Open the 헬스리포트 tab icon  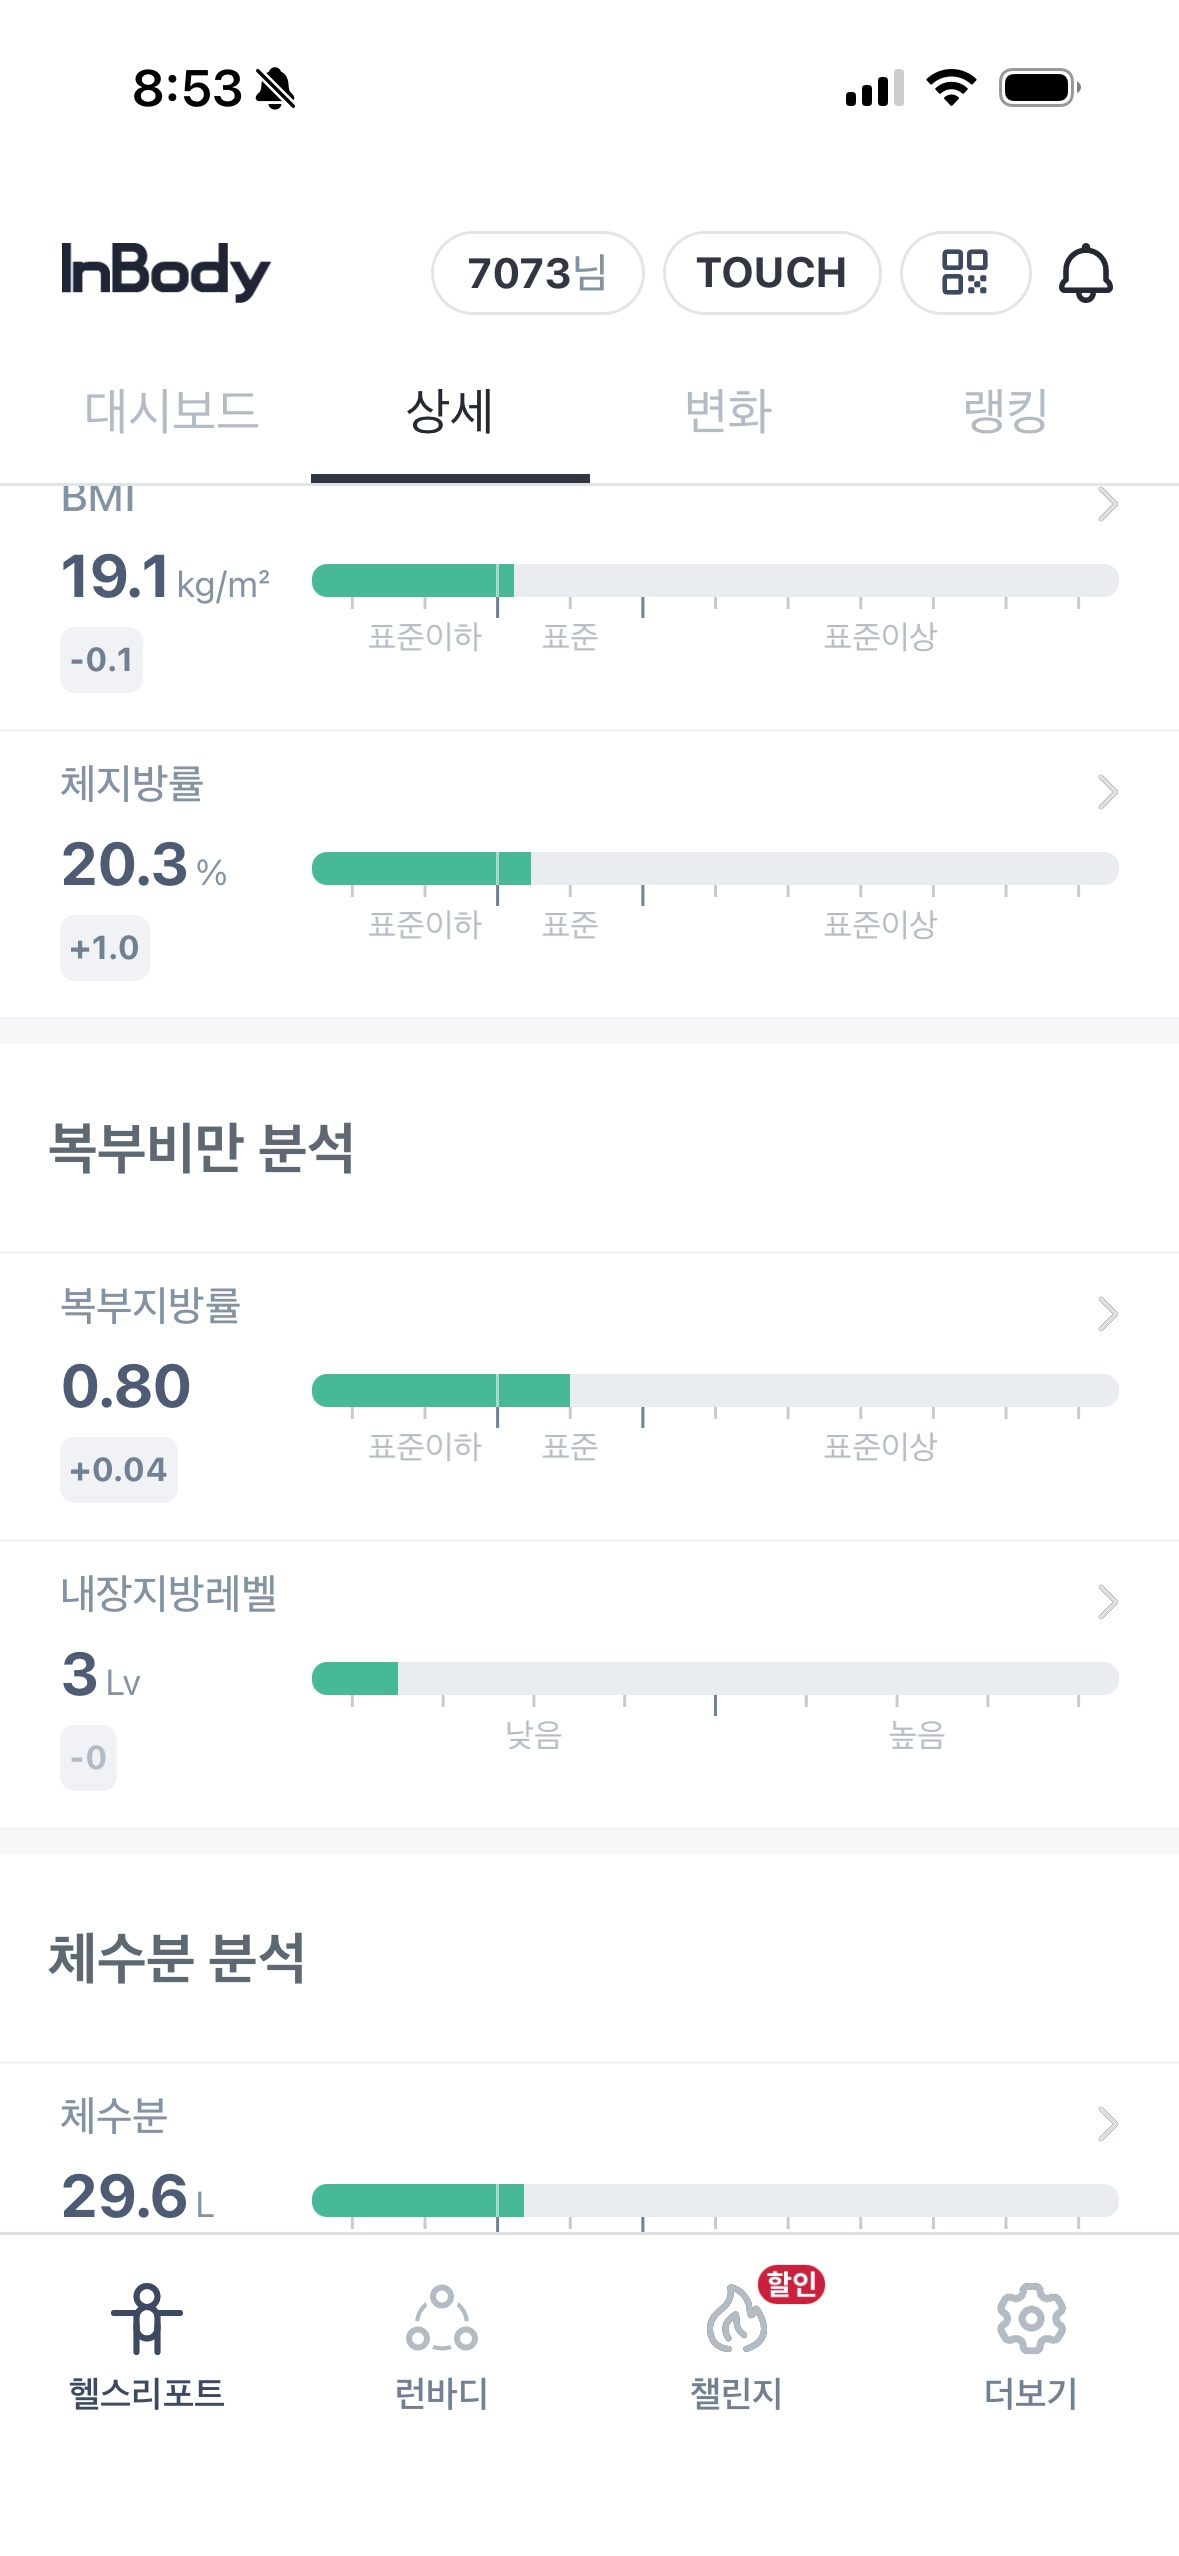pyautogui.click(x=147, y=2318)
